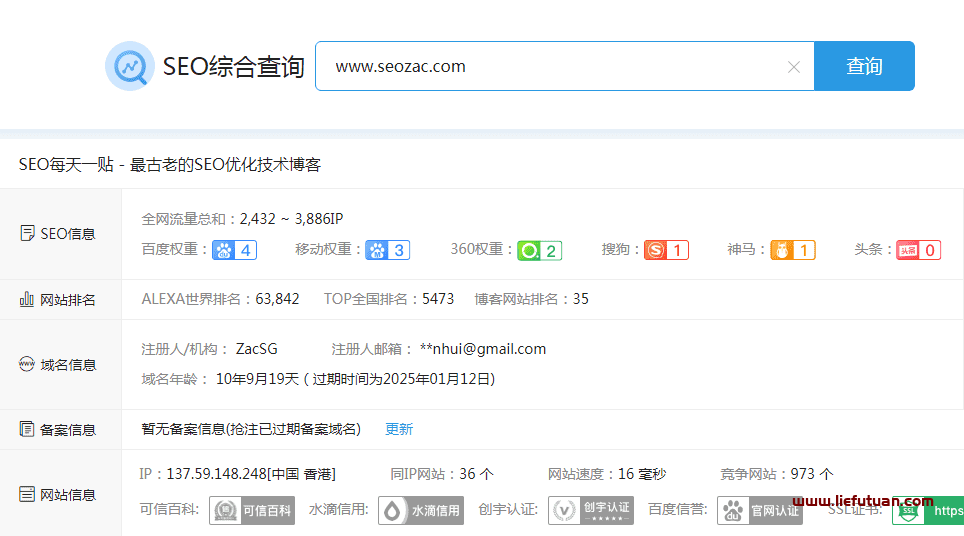This screenshot has width=964, height=536.
Task: Click the 备案信息 document icon
Action: 26,429
